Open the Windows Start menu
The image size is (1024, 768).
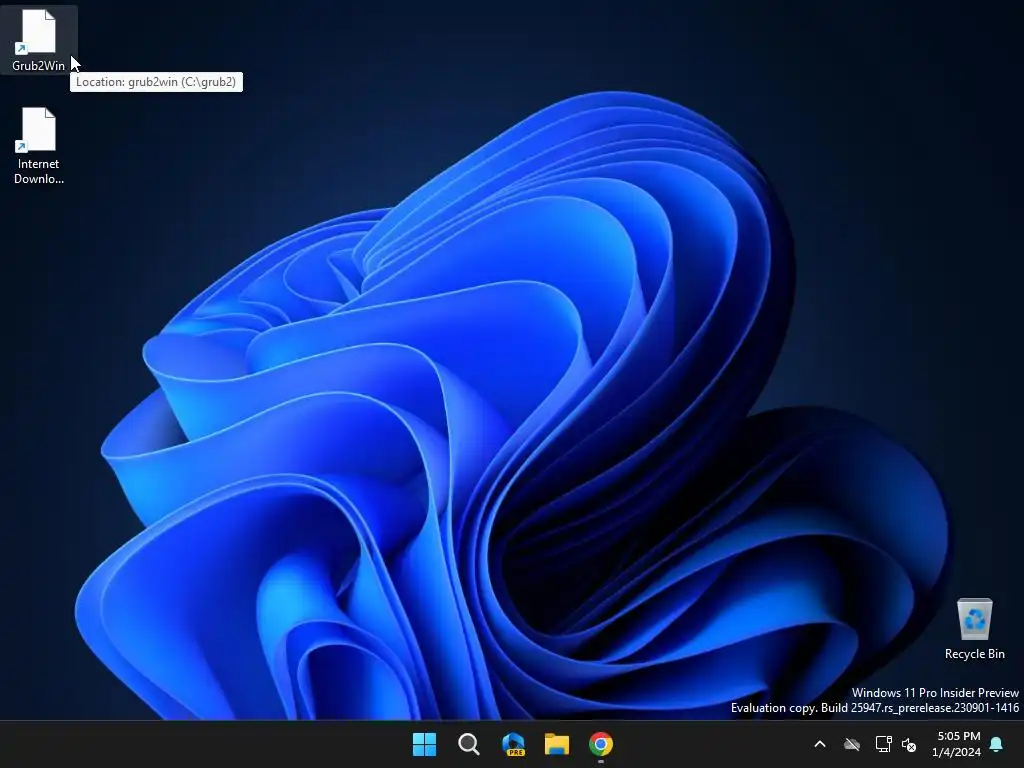click(x=424, y=744)
